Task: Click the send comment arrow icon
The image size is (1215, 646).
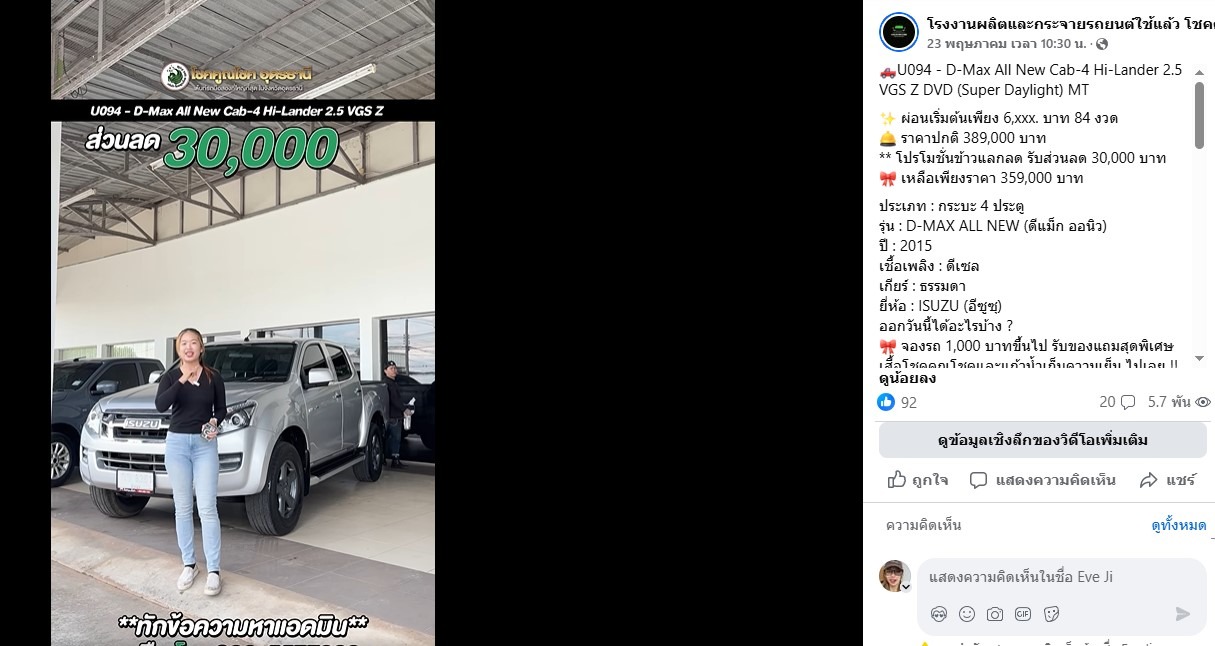Action: click(x=1183, y=614)
